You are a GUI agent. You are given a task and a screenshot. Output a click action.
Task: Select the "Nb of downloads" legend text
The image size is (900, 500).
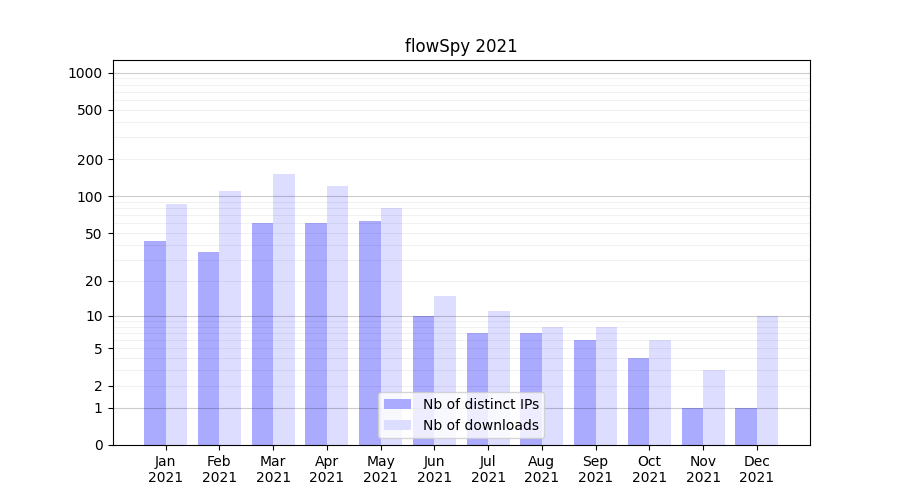480,425
